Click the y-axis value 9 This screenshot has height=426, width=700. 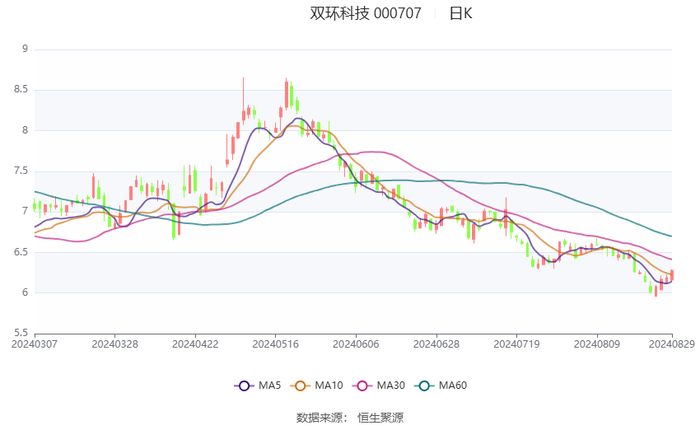click(x=25, y=49)
